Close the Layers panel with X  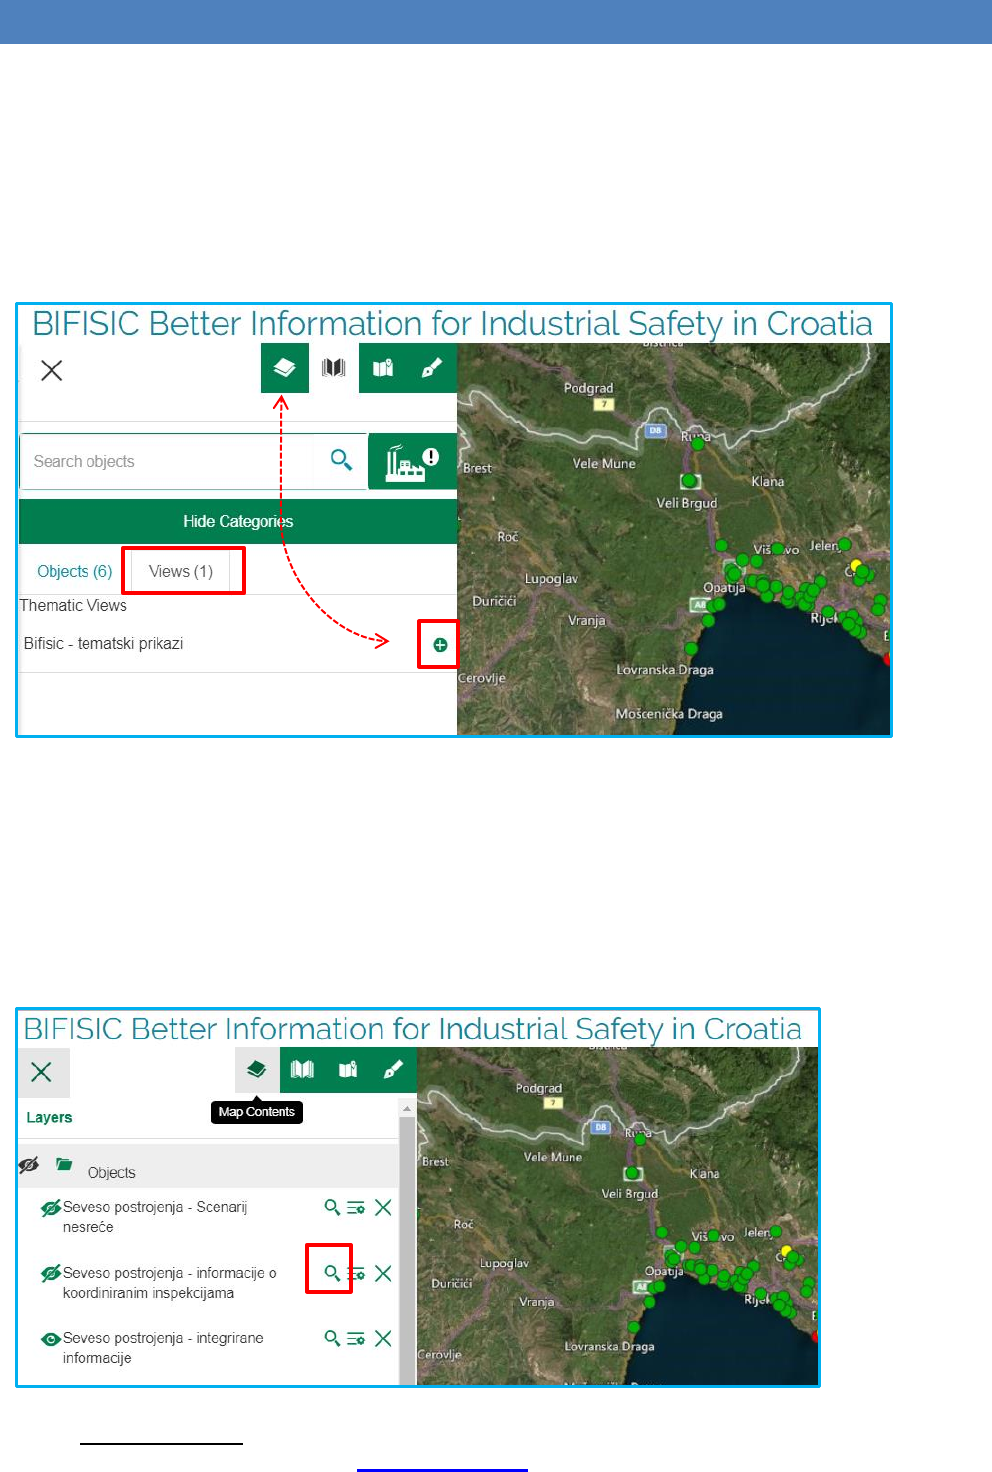[x=42, y=1072]
